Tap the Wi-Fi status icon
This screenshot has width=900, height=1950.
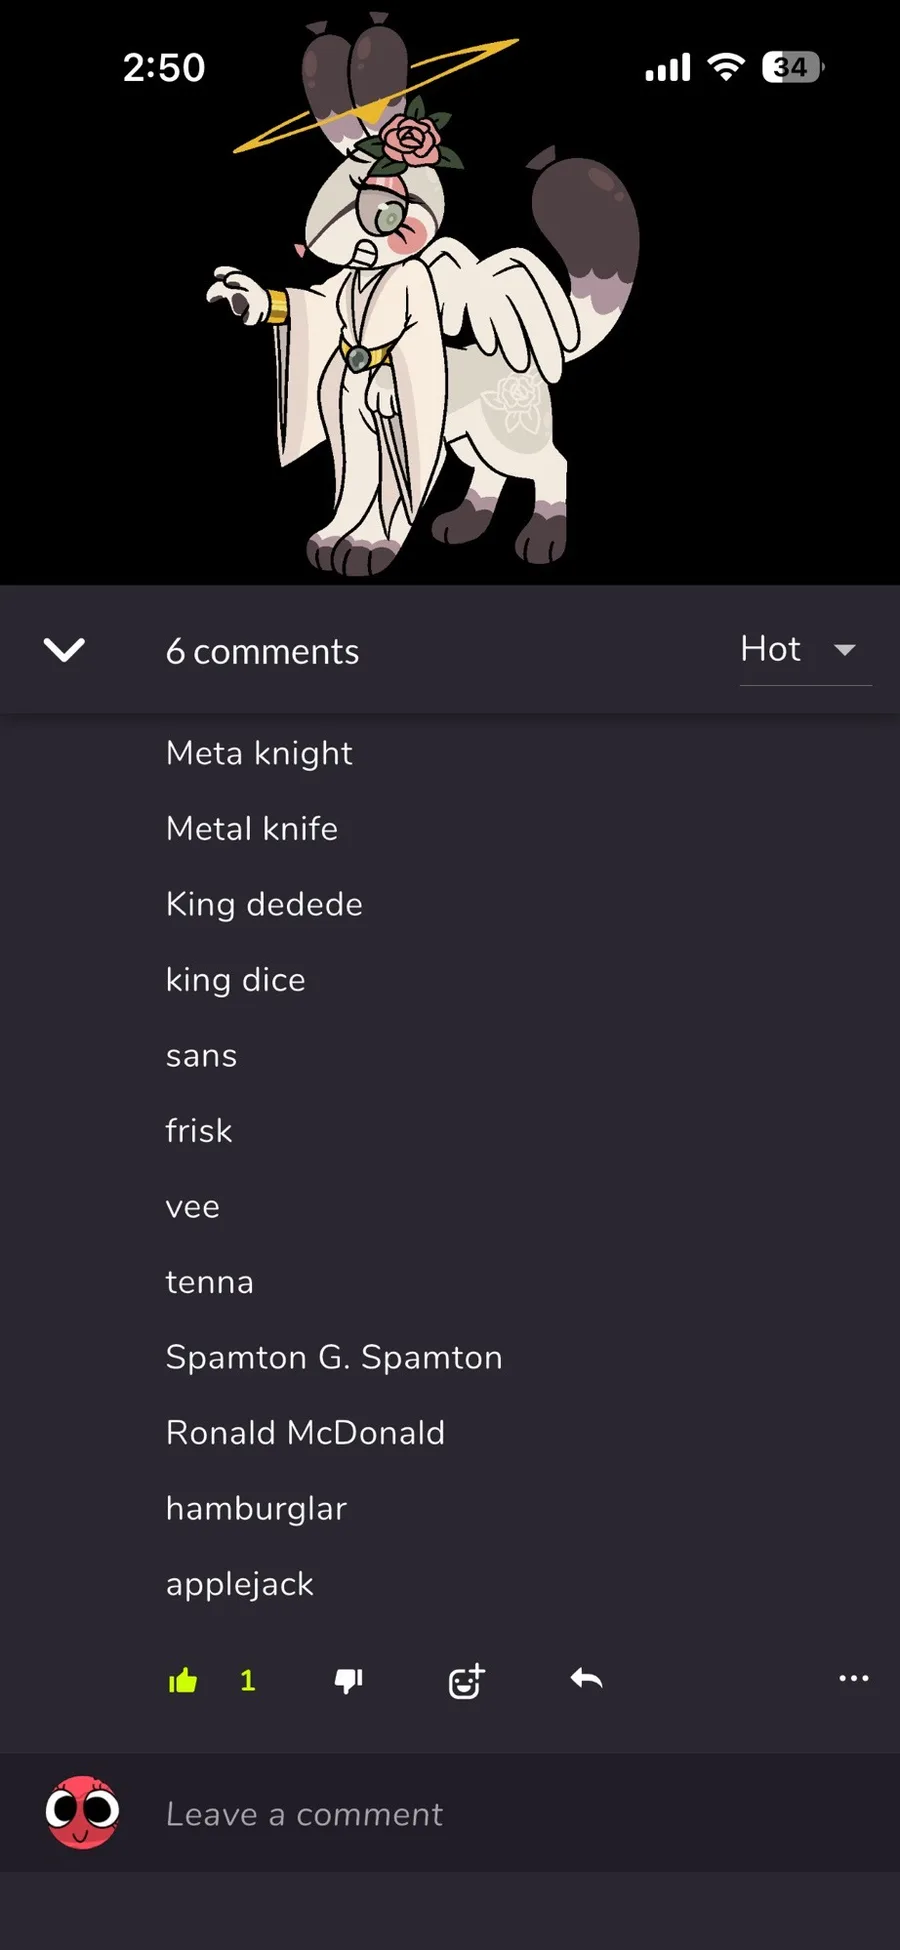point(726,67)
